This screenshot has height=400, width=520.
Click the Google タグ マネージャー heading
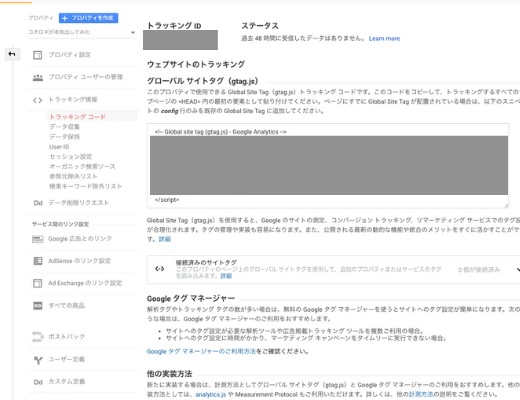pyautogui.click(x=191, y=298)
